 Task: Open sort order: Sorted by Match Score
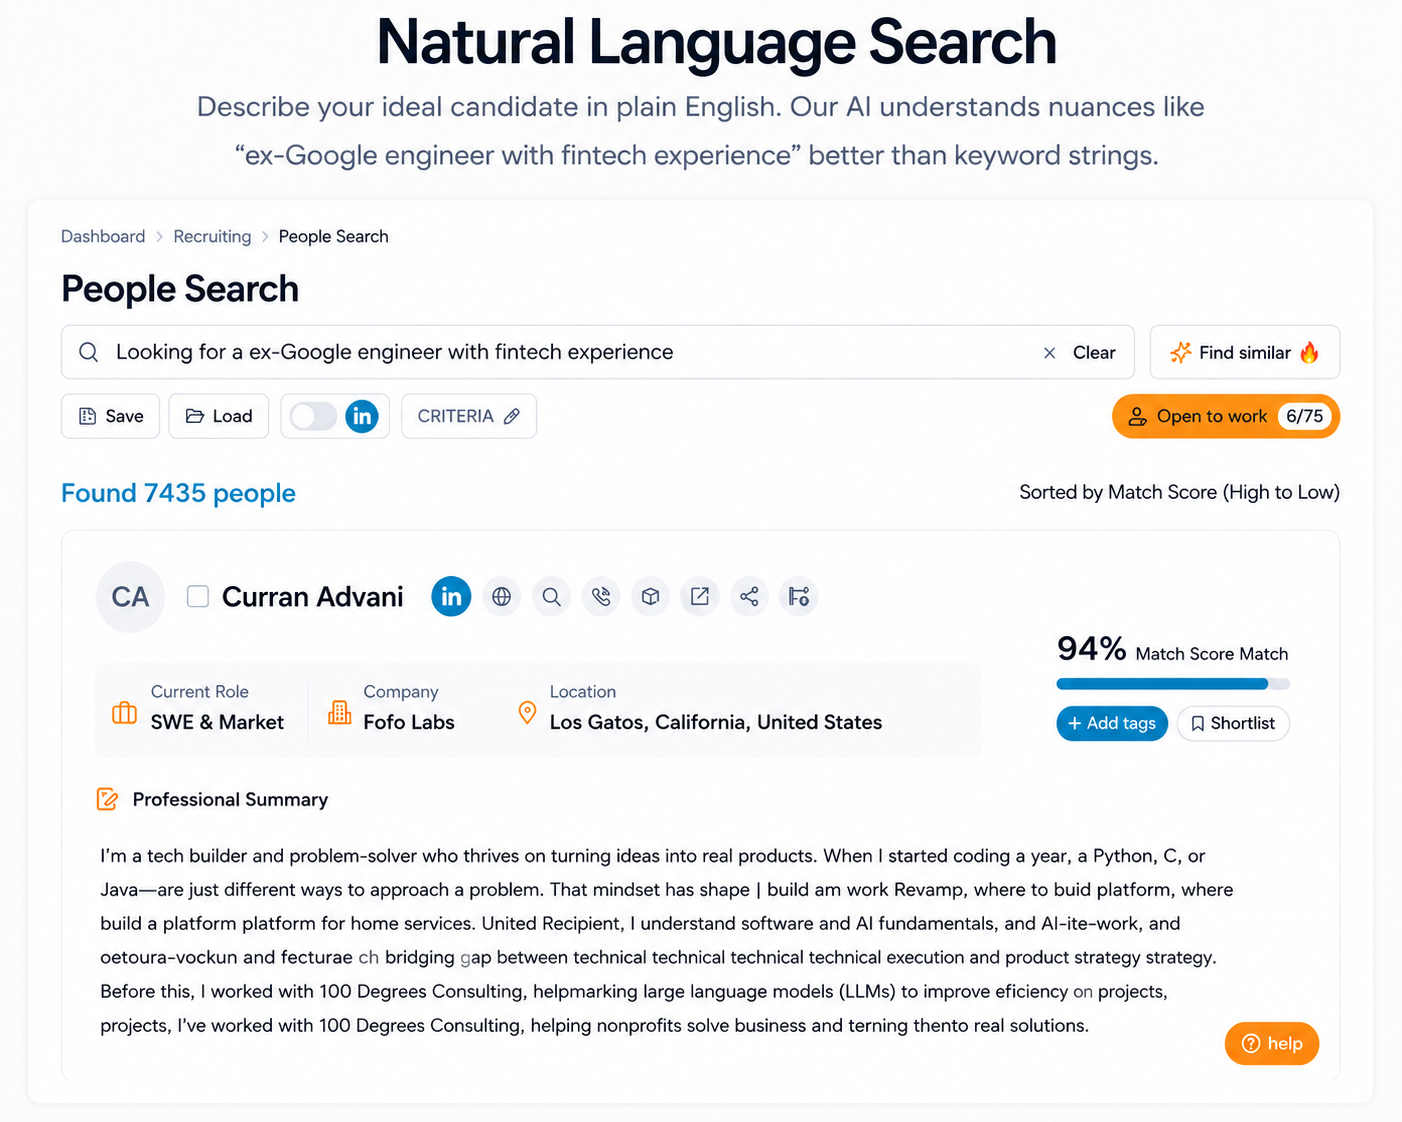pos(1179,492)
